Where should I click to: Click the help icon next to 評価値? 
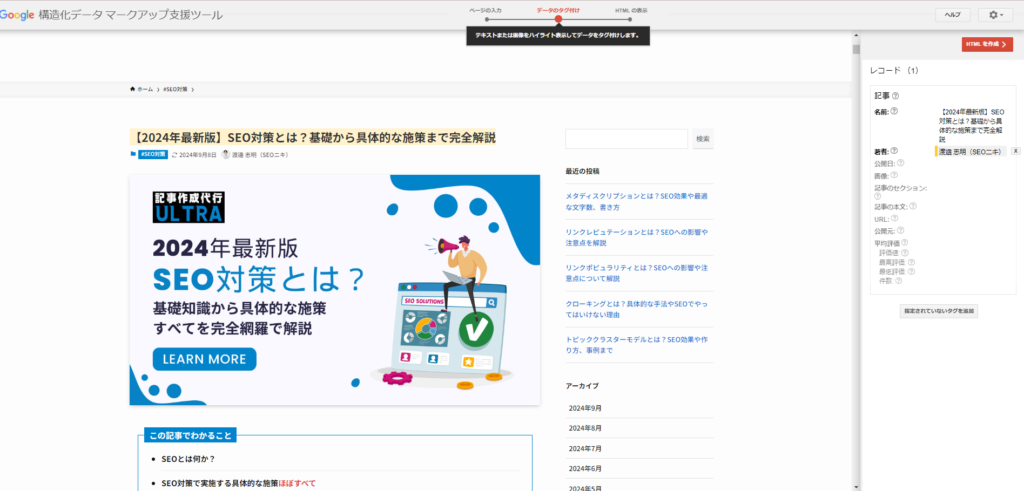tap(905, 253)
